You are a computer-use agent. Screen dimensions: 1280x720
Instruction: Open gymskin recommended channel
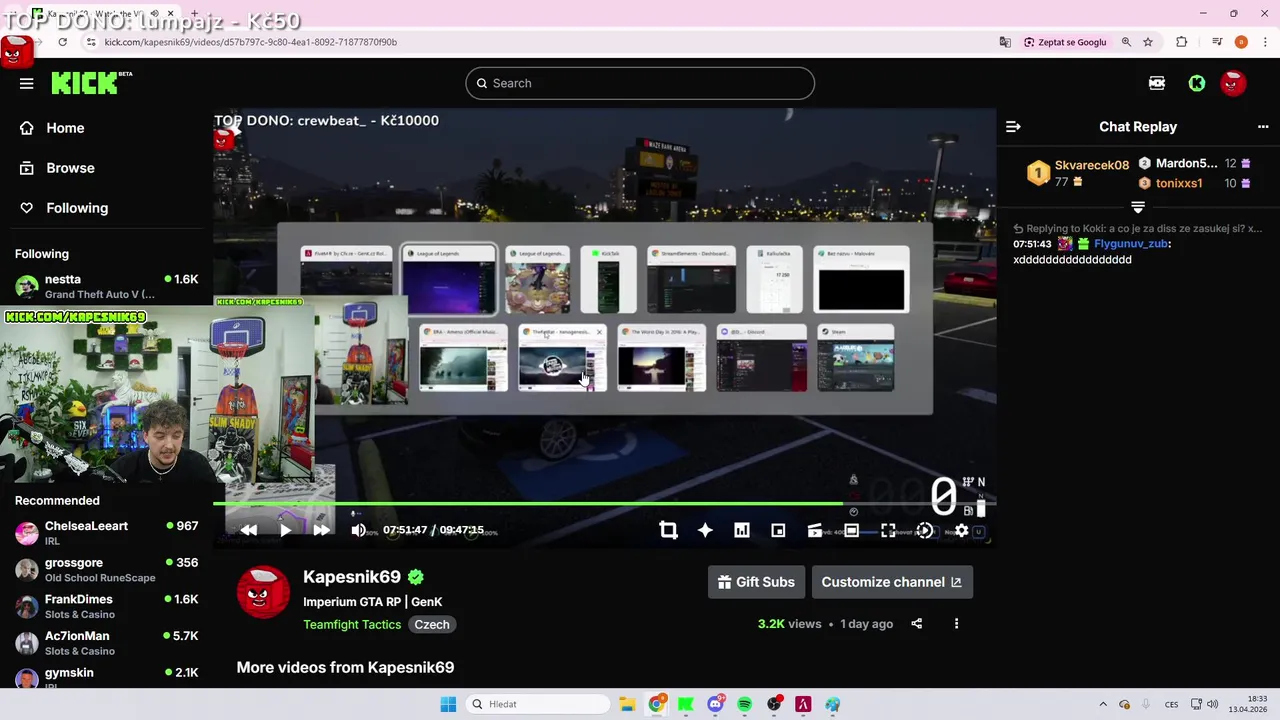pyautogui.click(x=106, y=677)
